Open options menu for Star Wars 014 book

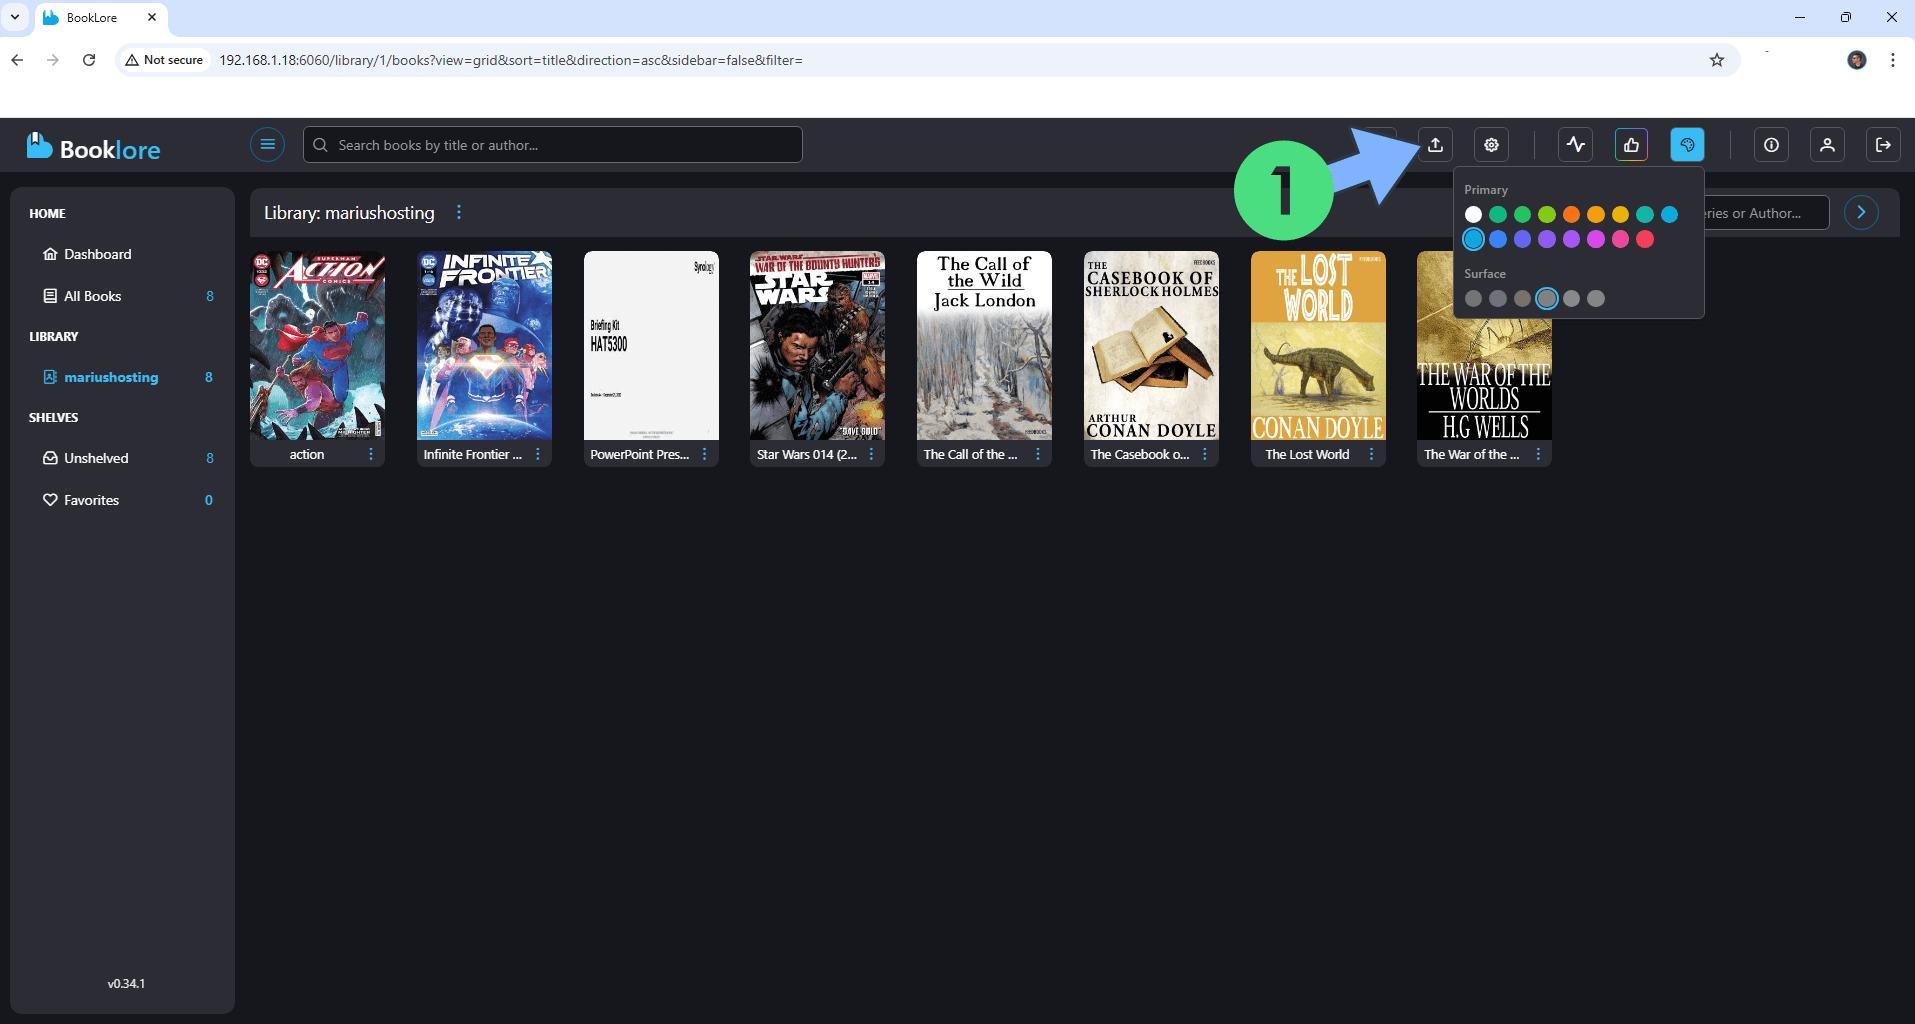click(x=871, y=454)
